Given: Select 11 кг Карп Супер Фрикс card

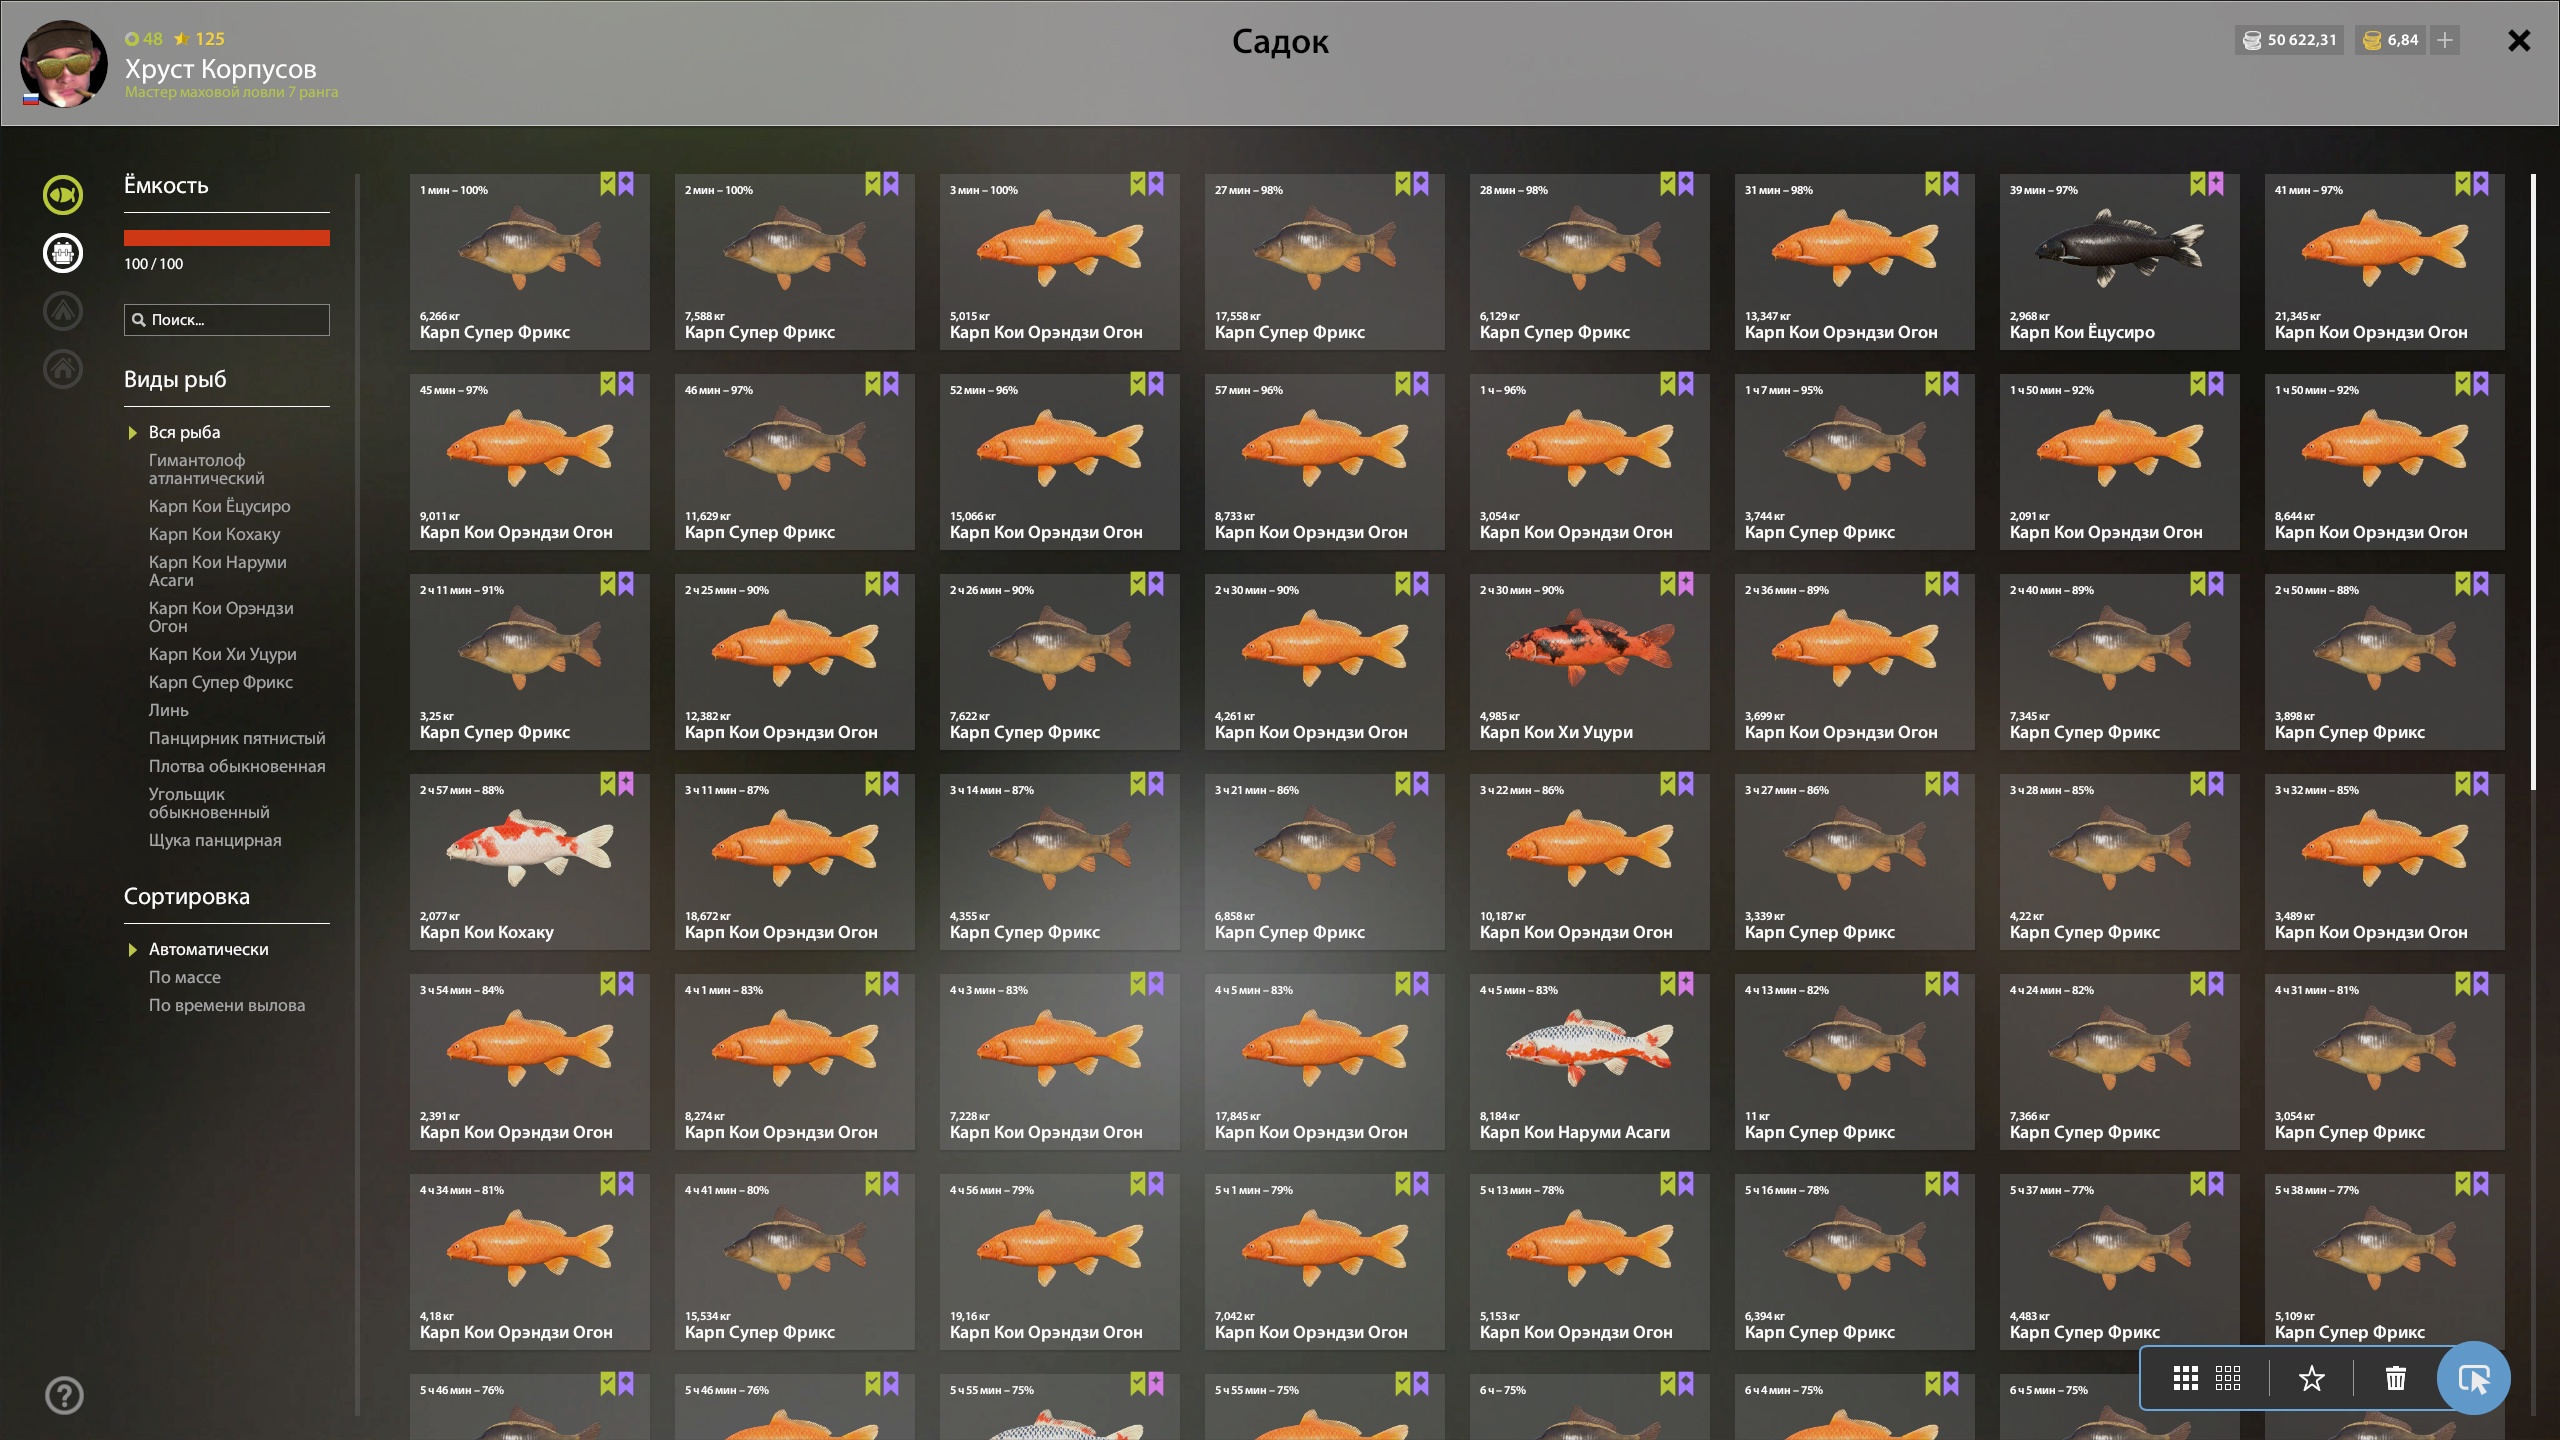Looking at the screenshot, I should tap(1855, 1062).
